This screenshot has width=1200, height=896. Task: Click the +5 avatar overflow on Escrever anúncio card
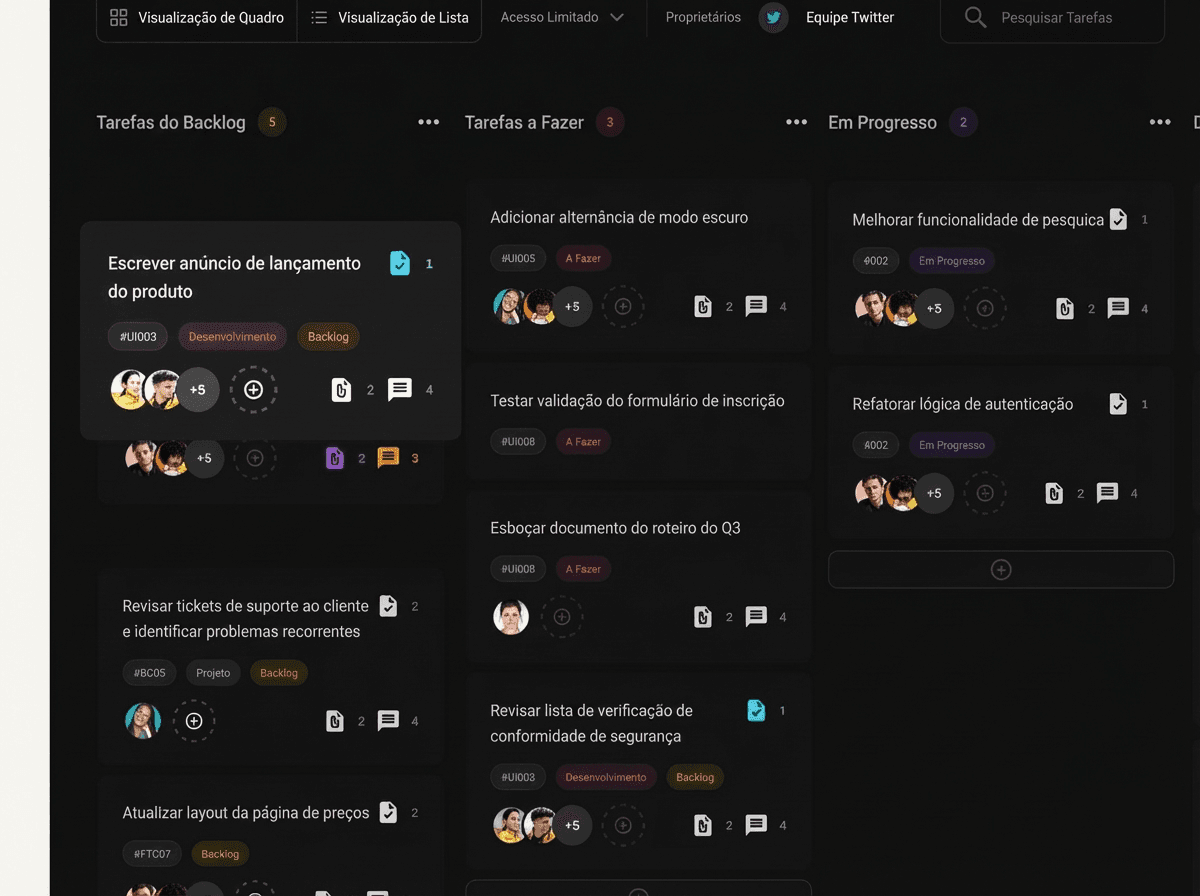(199, 390)
